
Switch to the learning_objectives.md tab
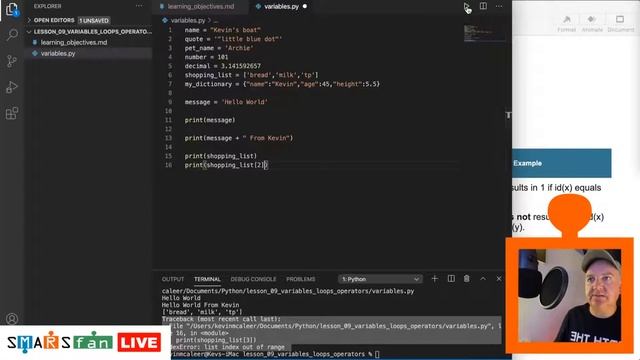point(200,7)
